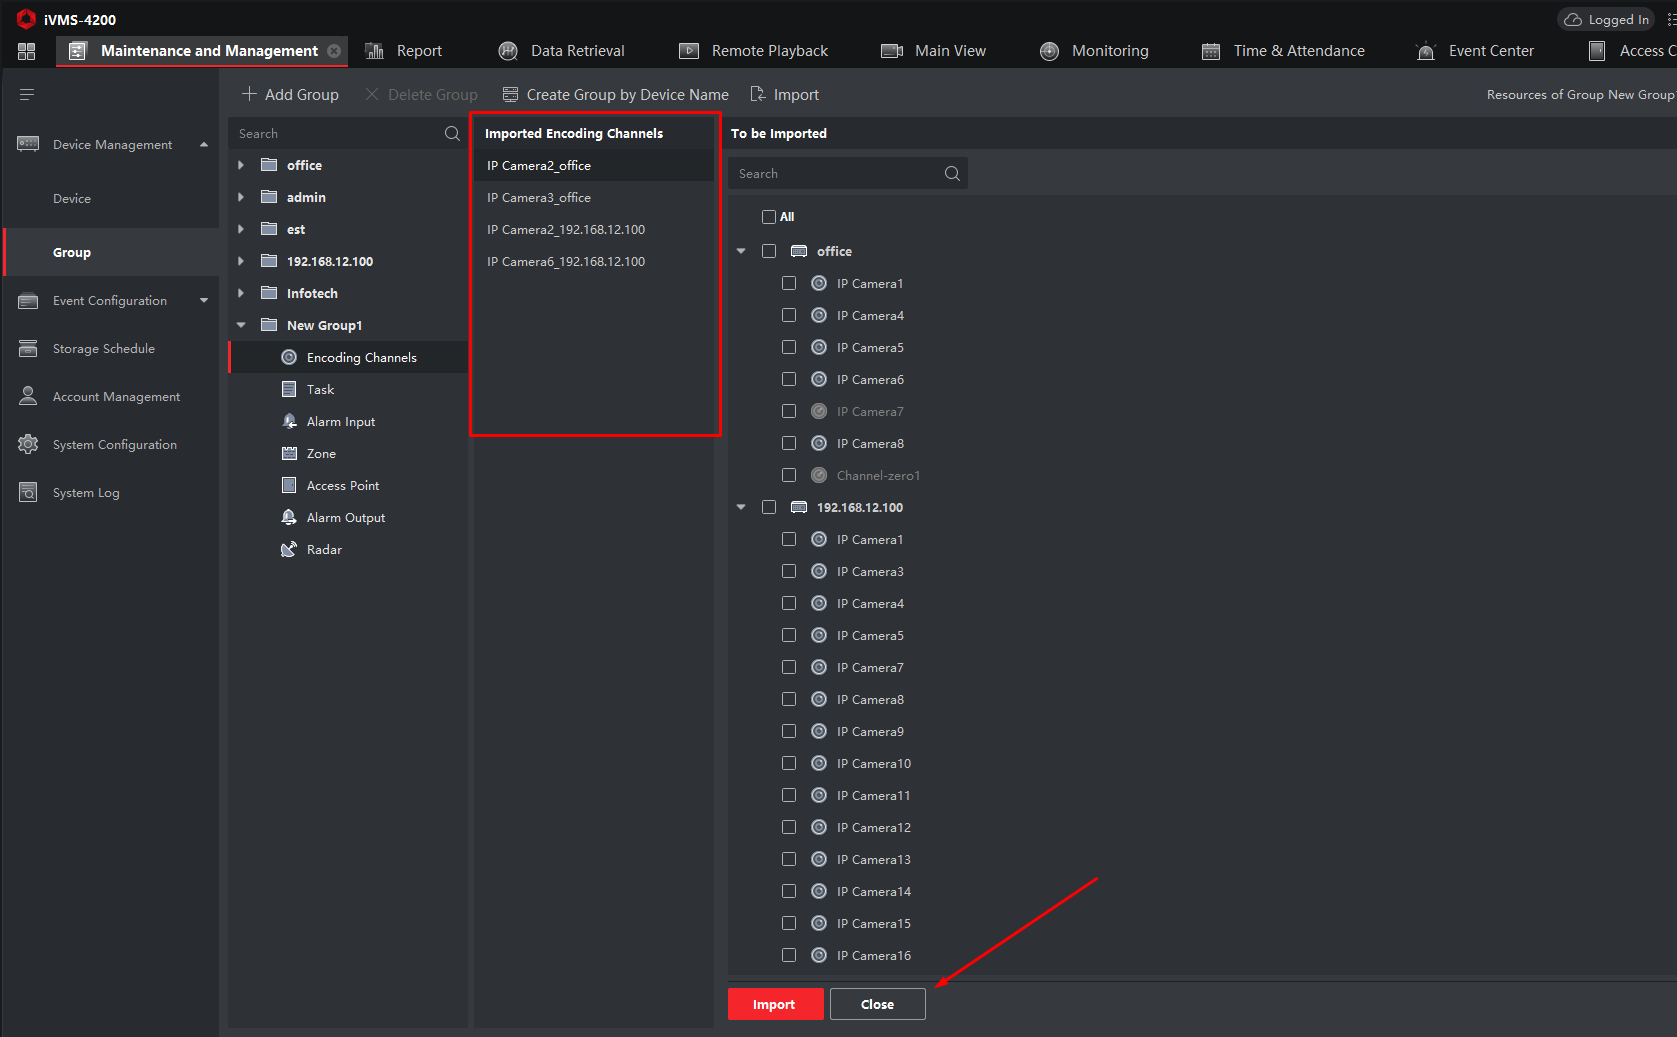Enable the IP Camera16 checkbox

pos(789,956)
